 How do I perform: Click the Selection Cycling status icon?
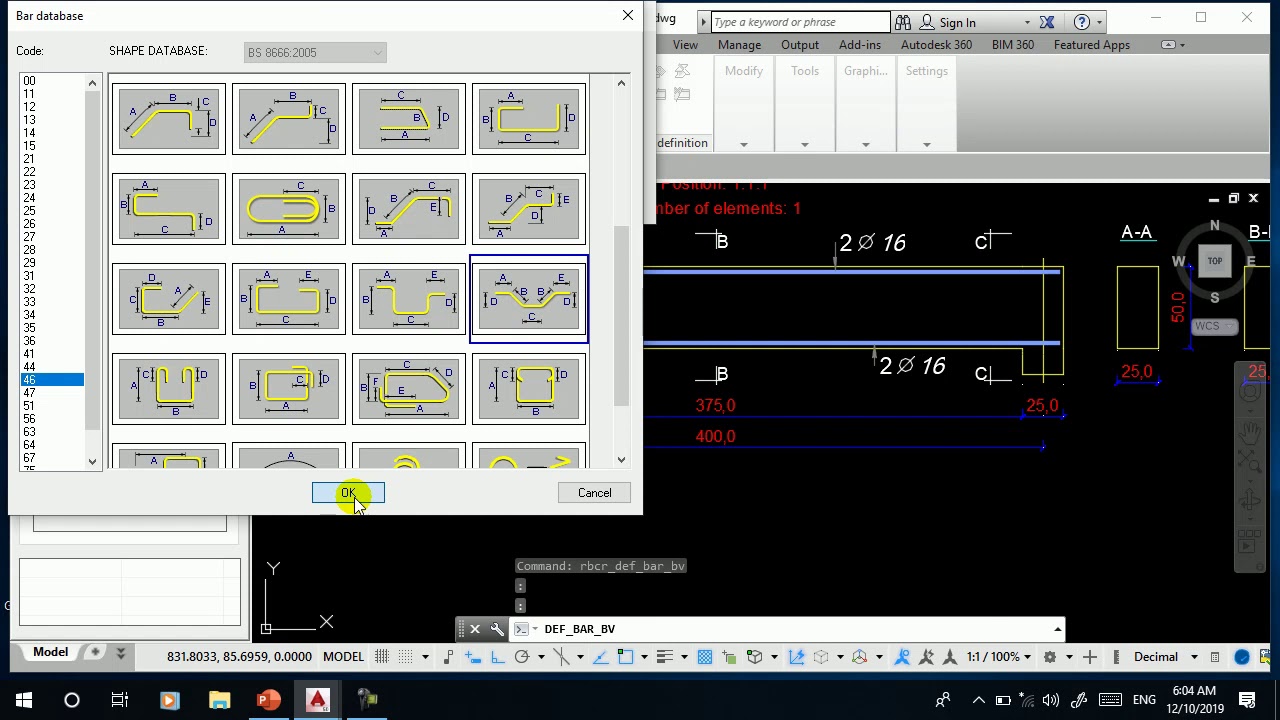coord(729,657)
